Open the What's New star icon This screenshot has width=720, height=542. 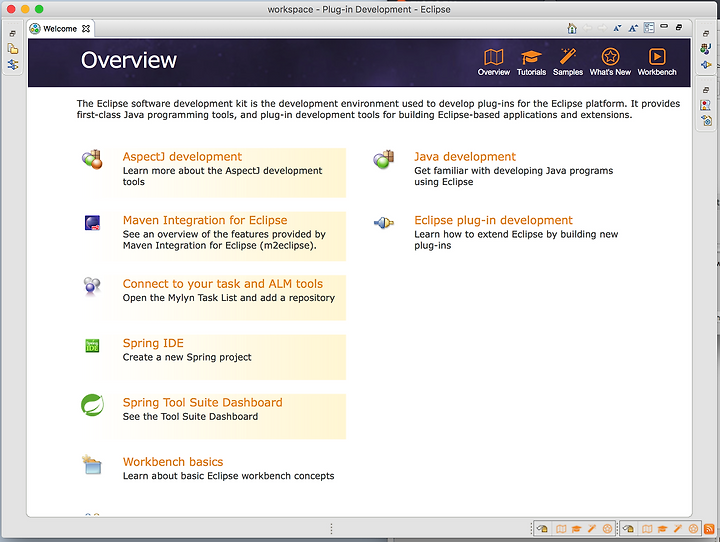[x=610, y=57]
